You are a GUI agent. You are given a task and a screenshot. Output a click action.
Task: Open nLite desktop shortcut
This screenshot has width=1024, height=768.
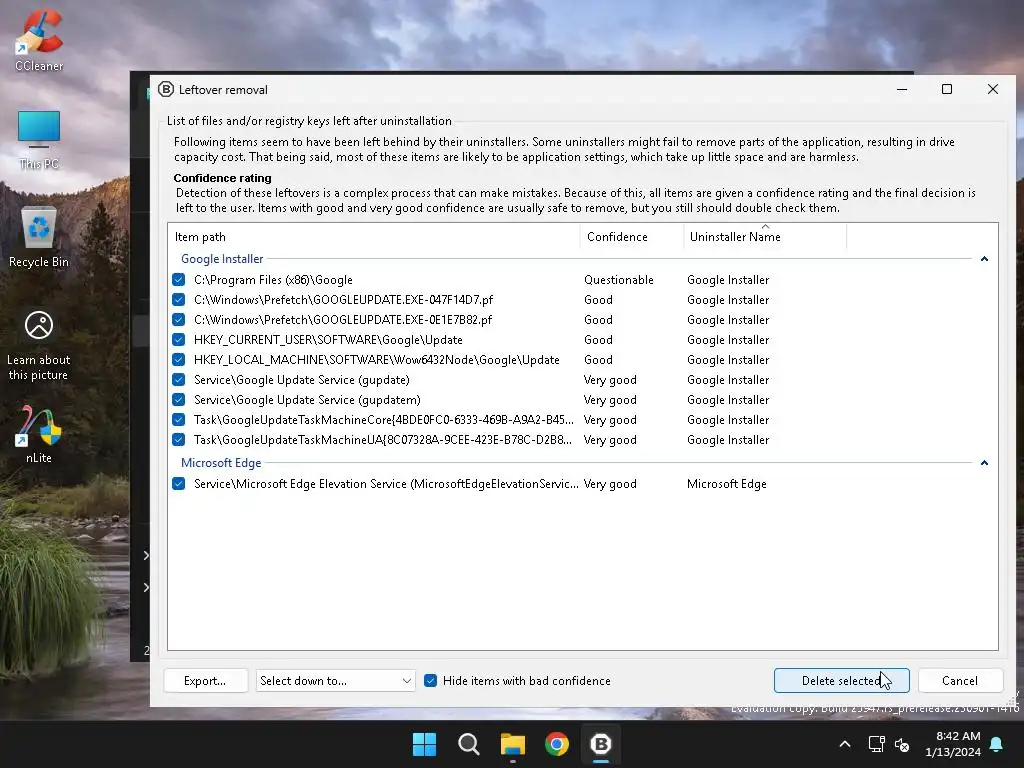(x=39, y=434)
